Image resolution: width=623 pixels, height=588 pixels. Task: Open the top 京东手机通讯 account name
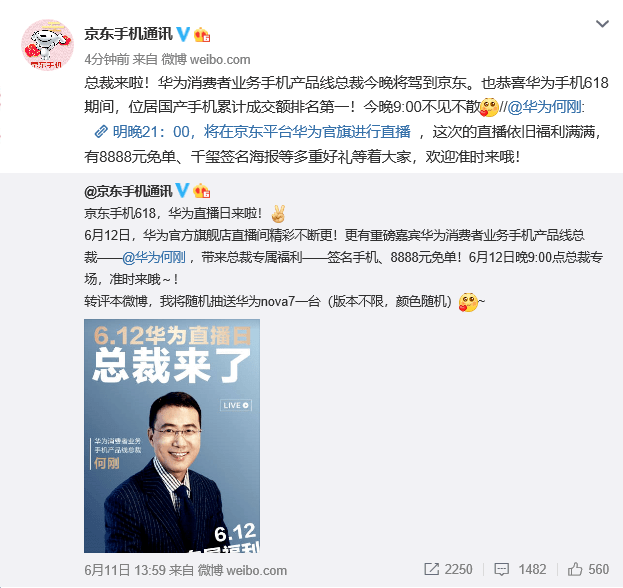128,34
